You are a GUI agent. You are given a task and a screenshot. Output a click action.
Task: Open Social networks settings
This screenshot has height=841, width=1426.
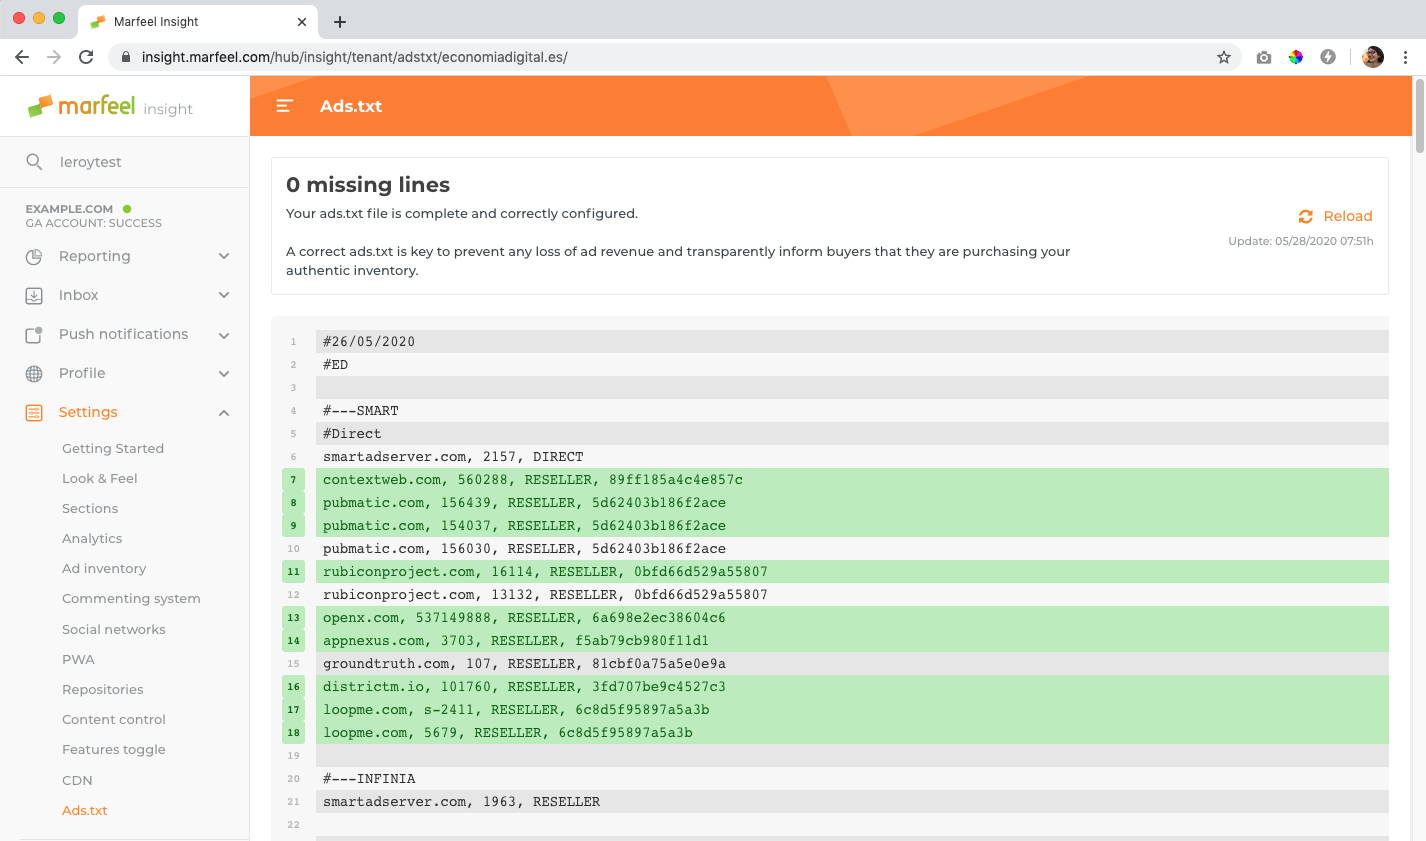point(114,629)
